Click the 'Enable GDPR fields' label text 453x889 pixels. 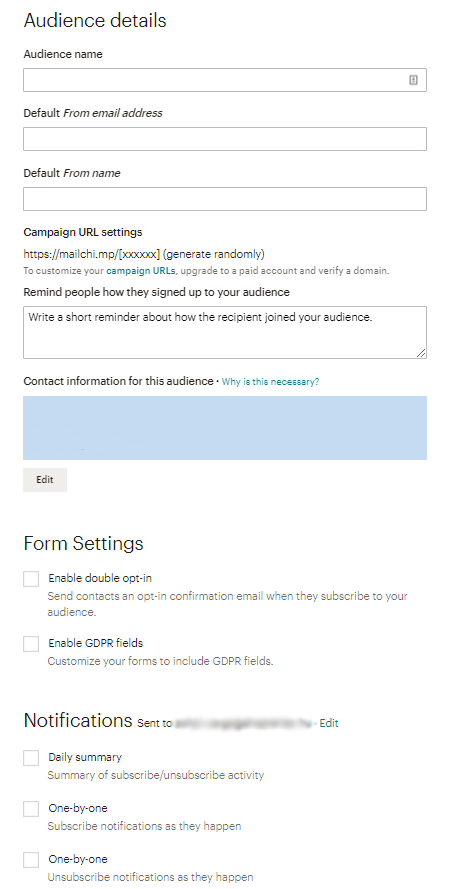click(x=95, y=643)
